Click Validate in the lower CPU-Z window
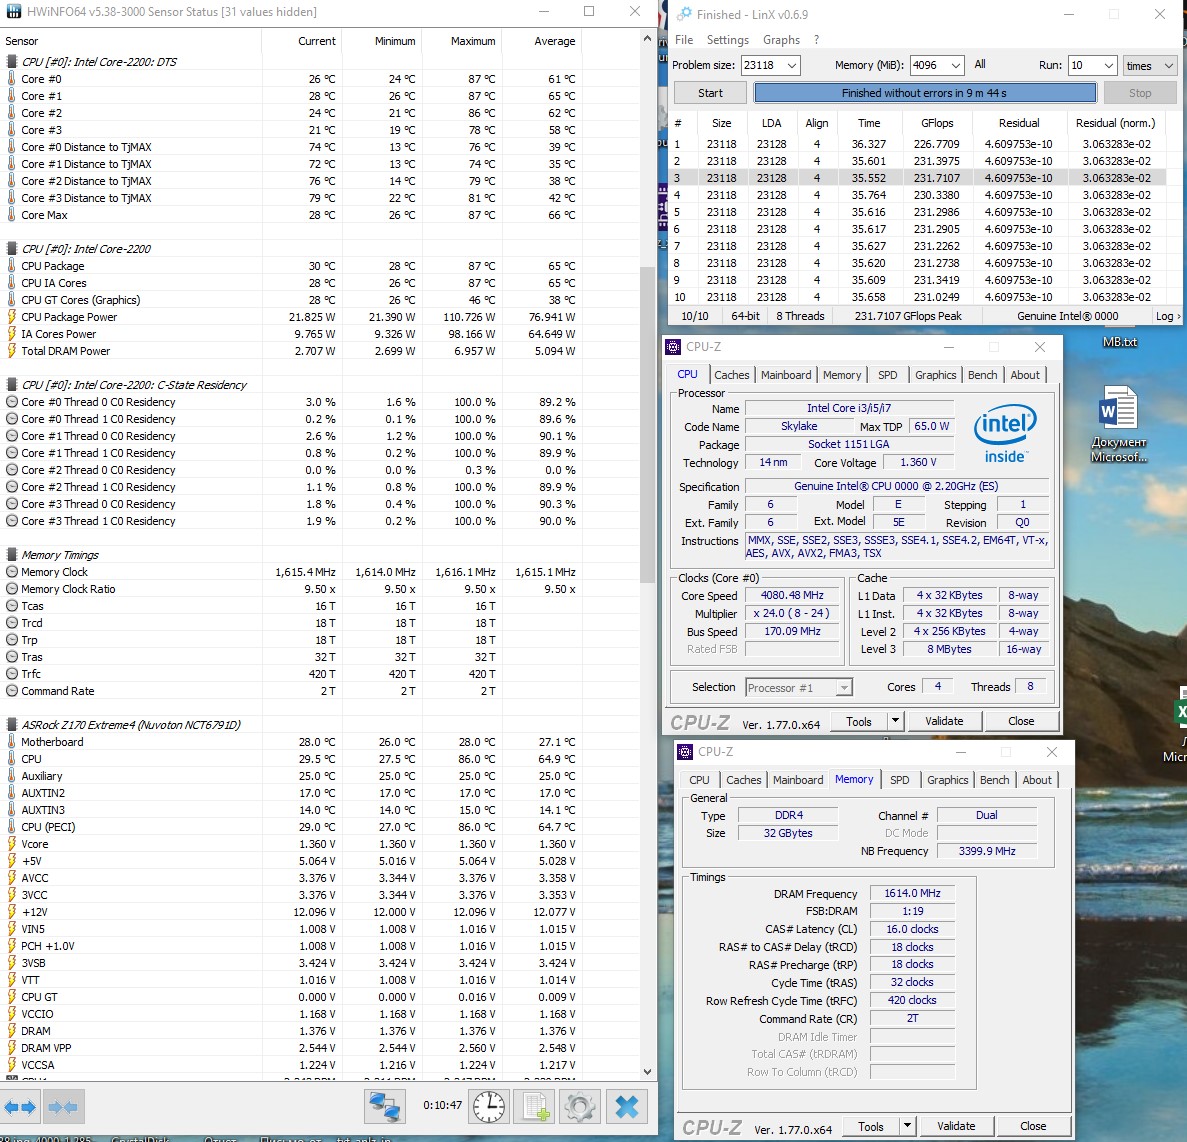The width and height of the screenshot is (1187, 1142). coord(955,1126)
